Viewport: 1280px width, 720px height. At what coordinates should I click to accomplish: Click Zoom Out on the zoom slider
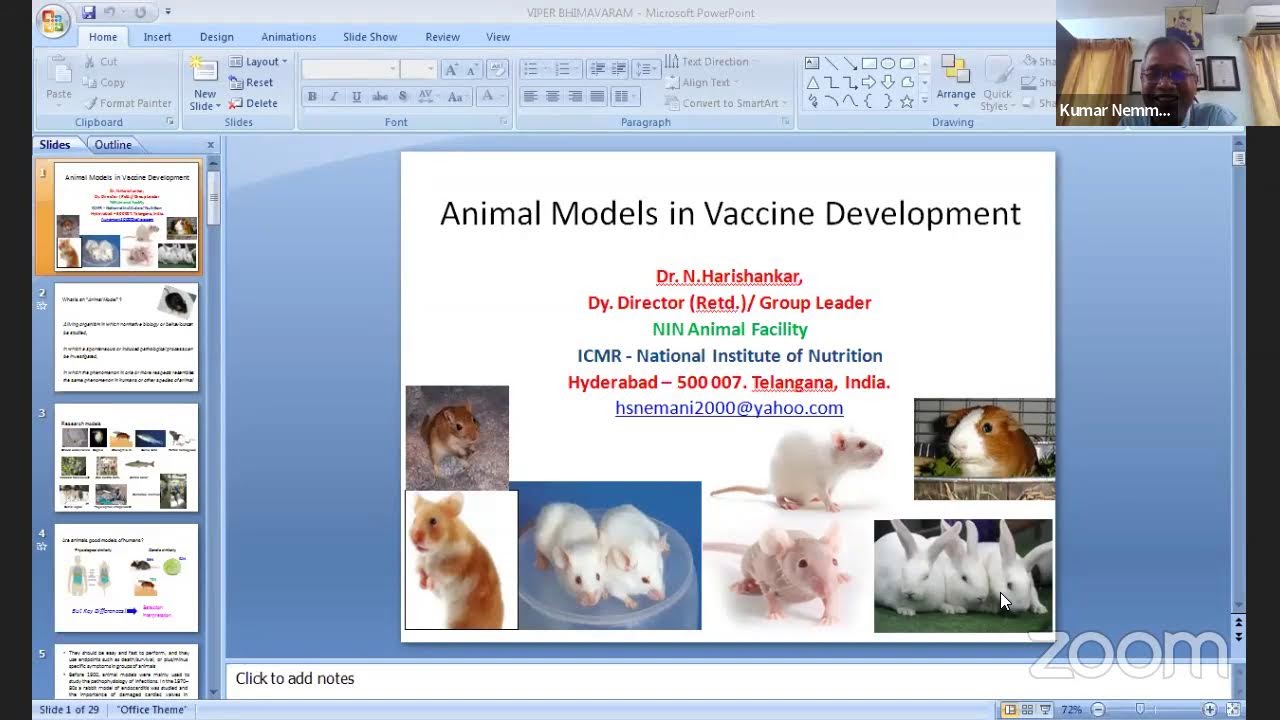click(1098, 709)
